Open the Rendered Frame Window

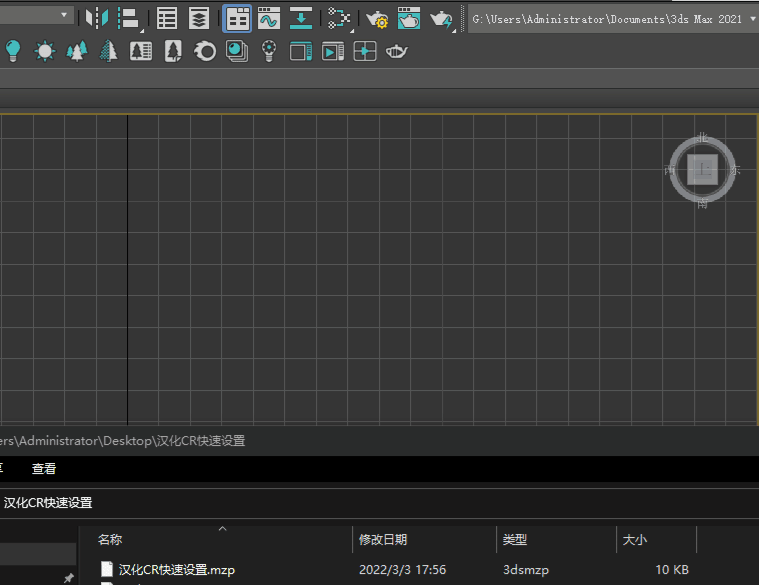tap(408, 18)
